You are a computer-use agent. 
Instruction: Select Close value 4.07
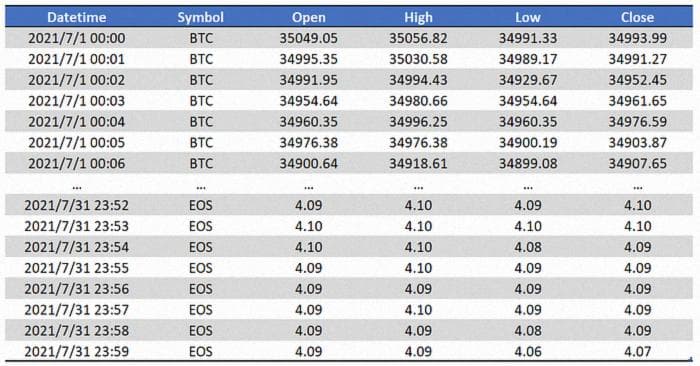click(638, 352)
